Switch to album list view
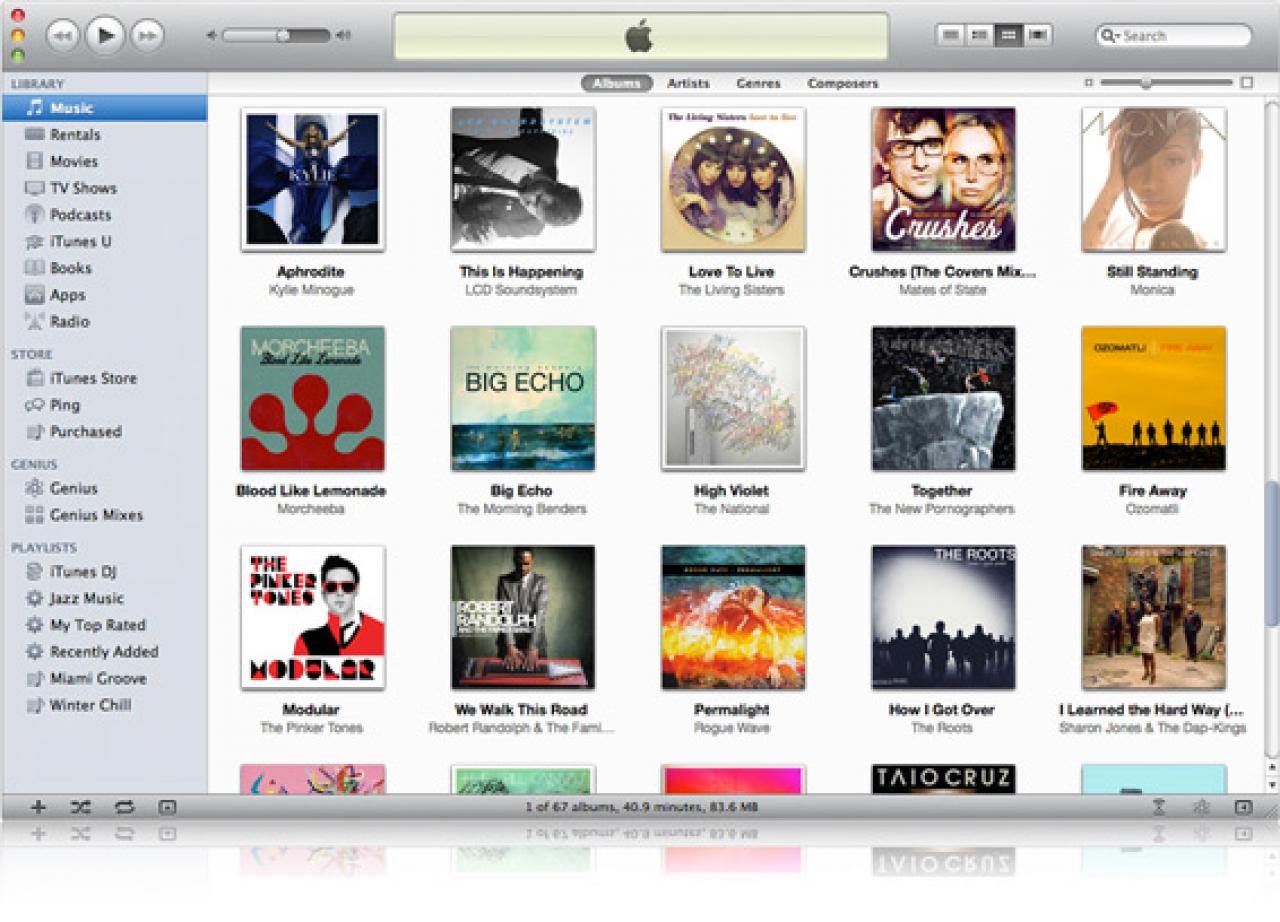This screenshot has height=922, width=1280. 980,36
